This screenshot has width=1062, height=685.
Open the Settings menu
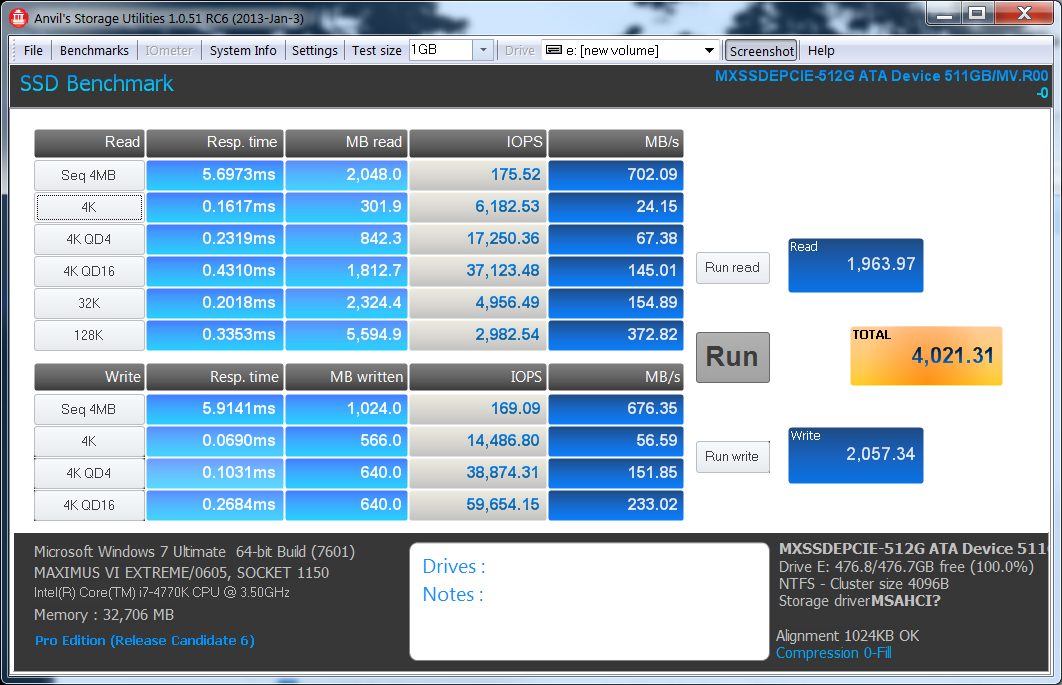314,50
